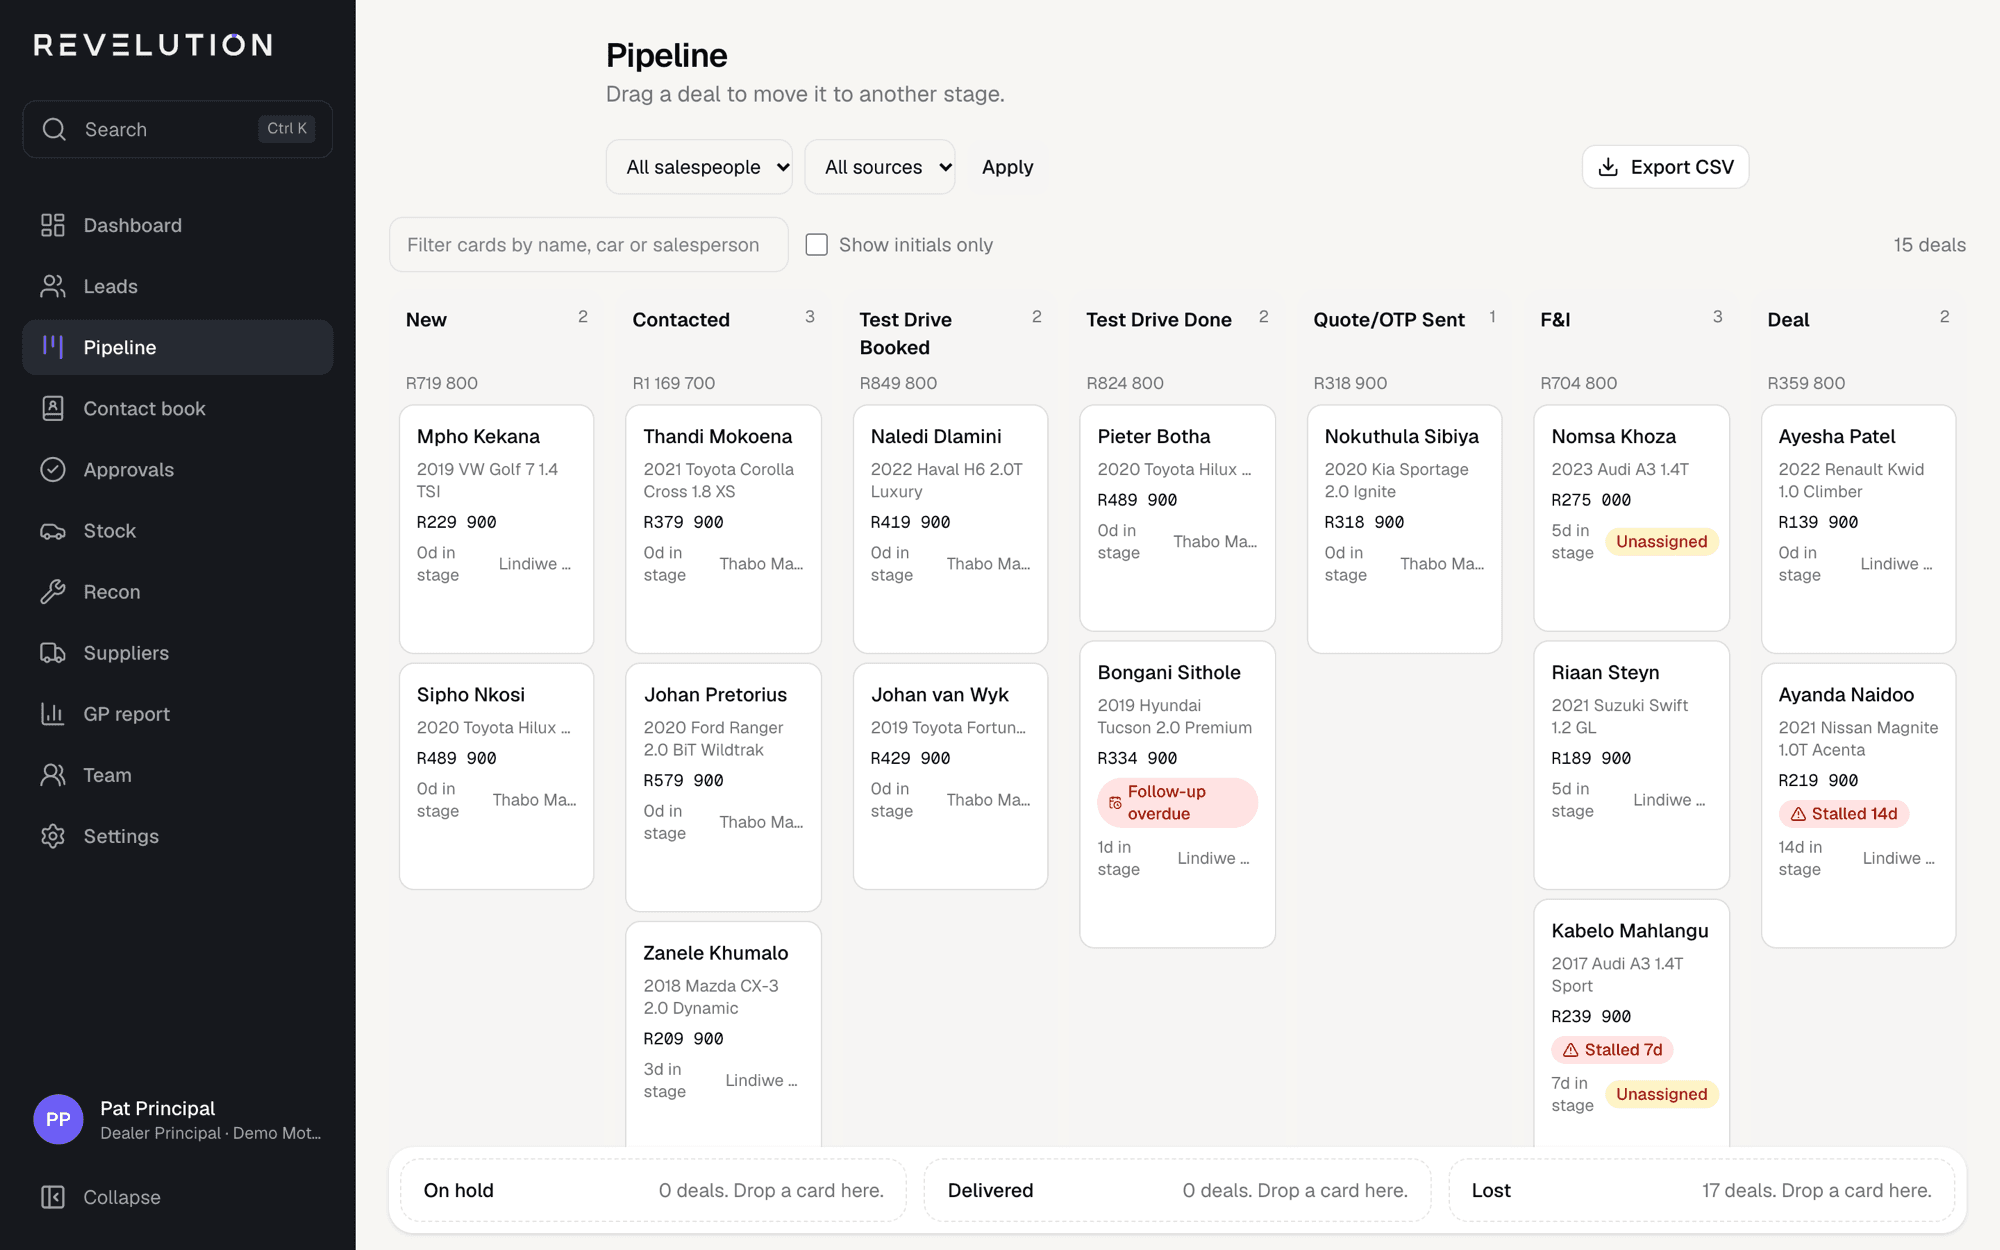Open the All salespeople dropdown
2000x1250 pixels.
pos(699,167)
